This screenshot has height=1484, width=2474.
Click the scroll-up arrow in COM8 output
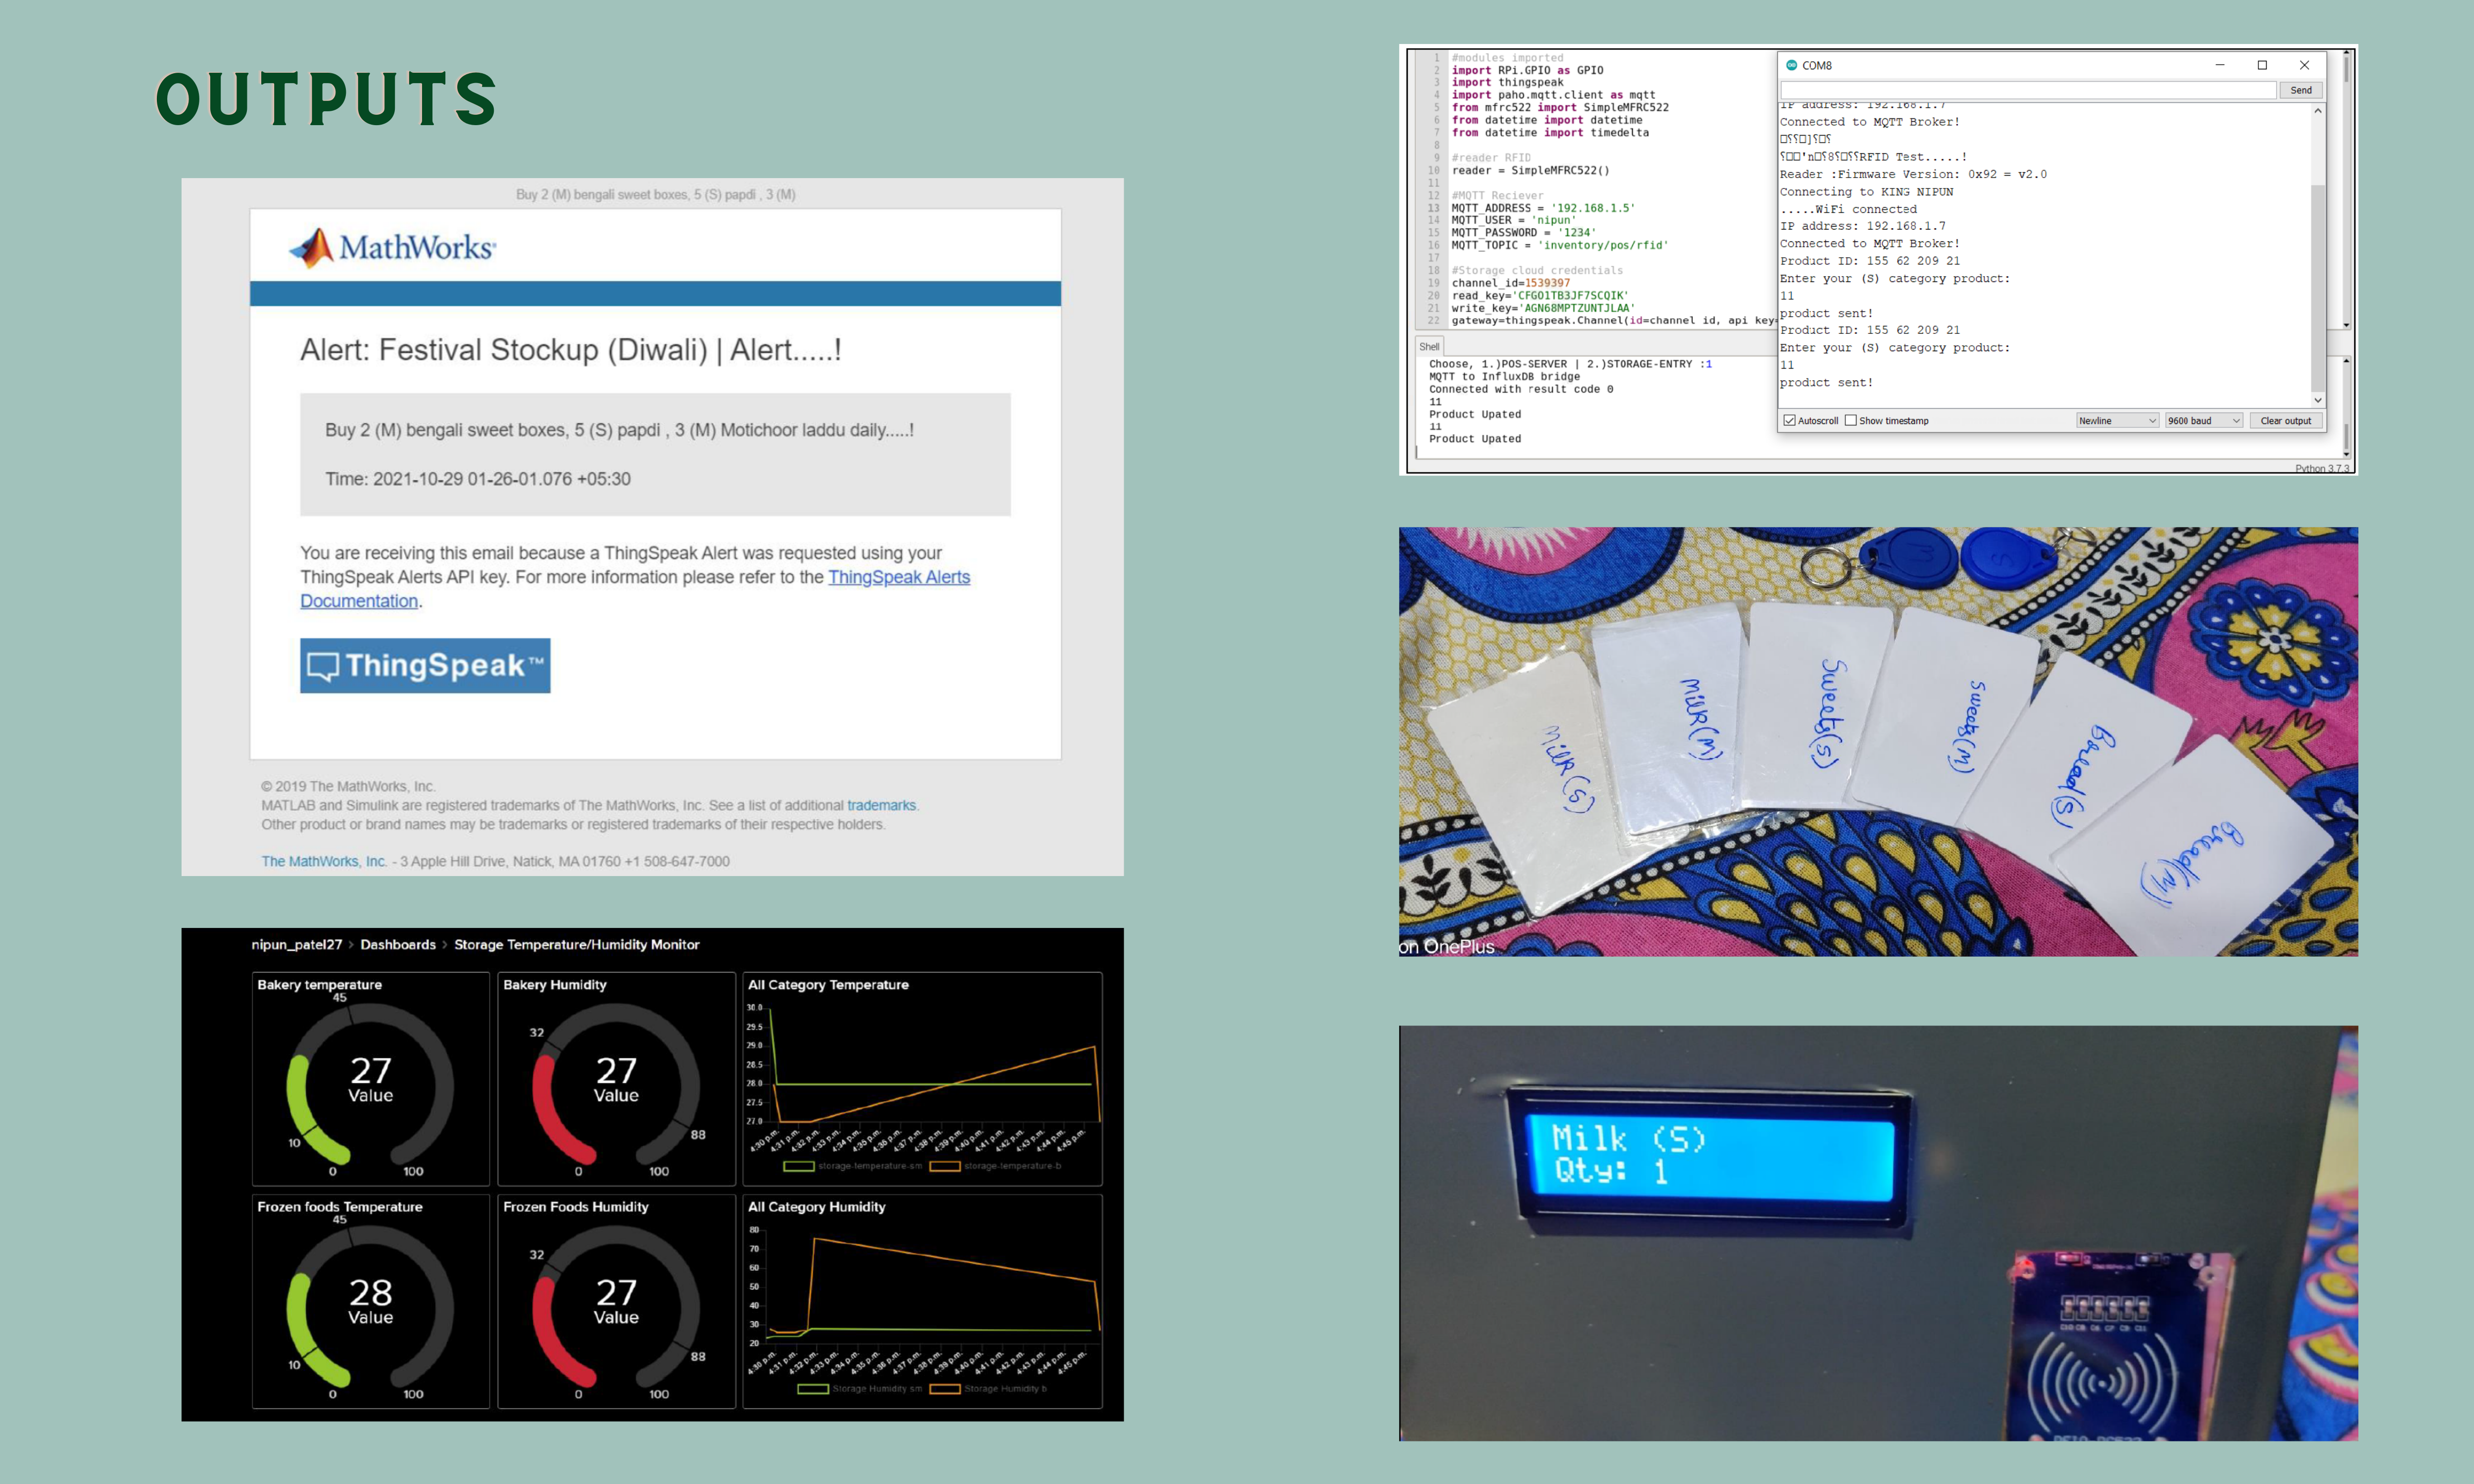2317,111
